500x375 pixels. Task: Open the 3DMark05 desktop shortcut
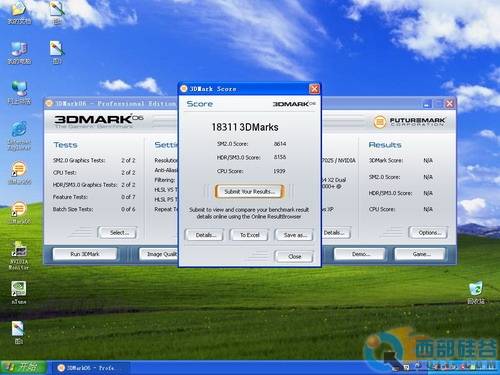(19, 173)
